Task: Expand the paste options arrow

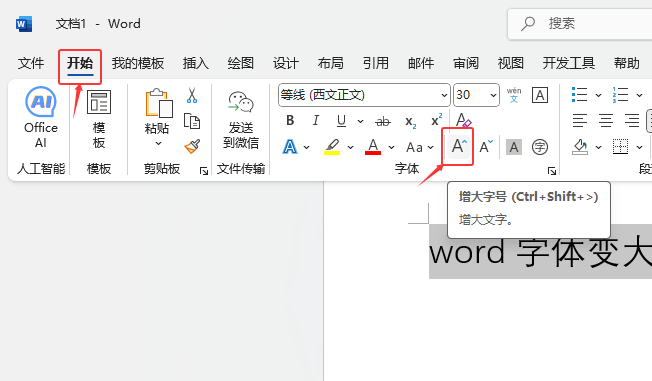Action: click(x=158, y=143)
